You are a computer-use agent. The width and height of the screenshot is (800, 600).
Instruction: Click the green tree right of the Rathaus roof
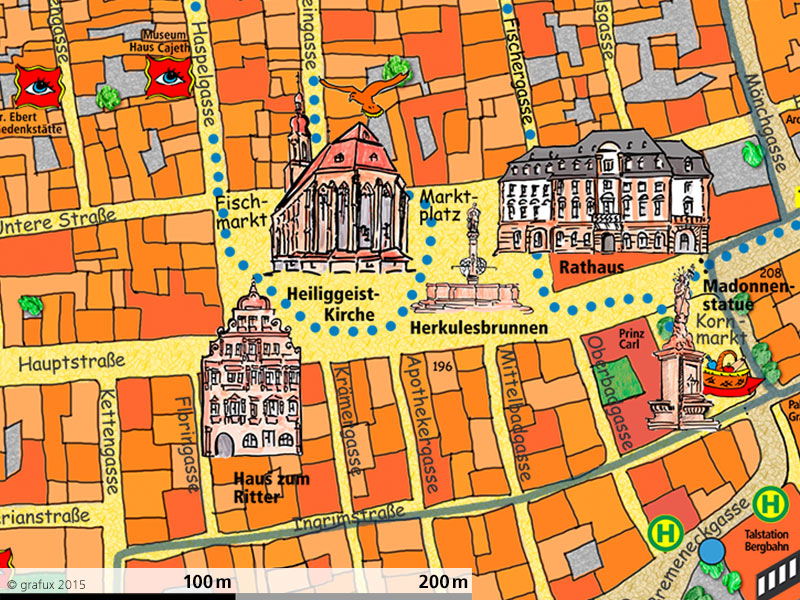(x=752, y=154)
